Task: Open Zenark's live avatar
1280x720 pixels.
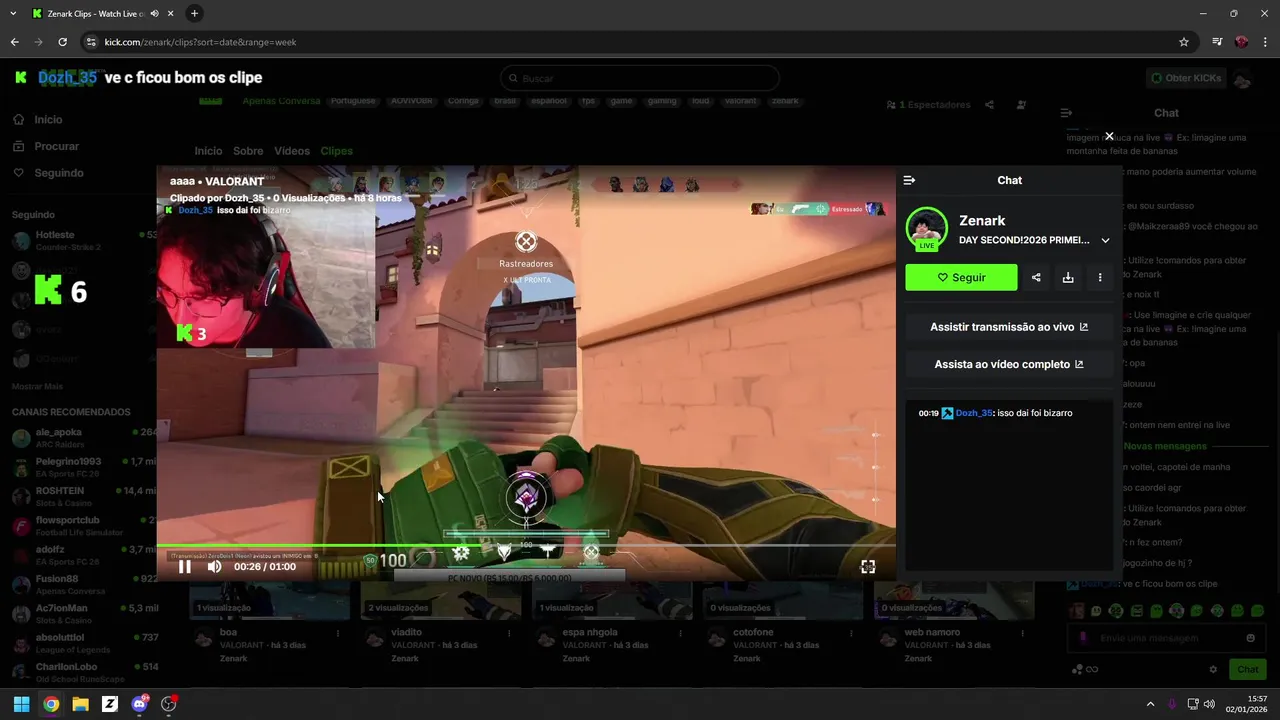Action: point(927,229)
